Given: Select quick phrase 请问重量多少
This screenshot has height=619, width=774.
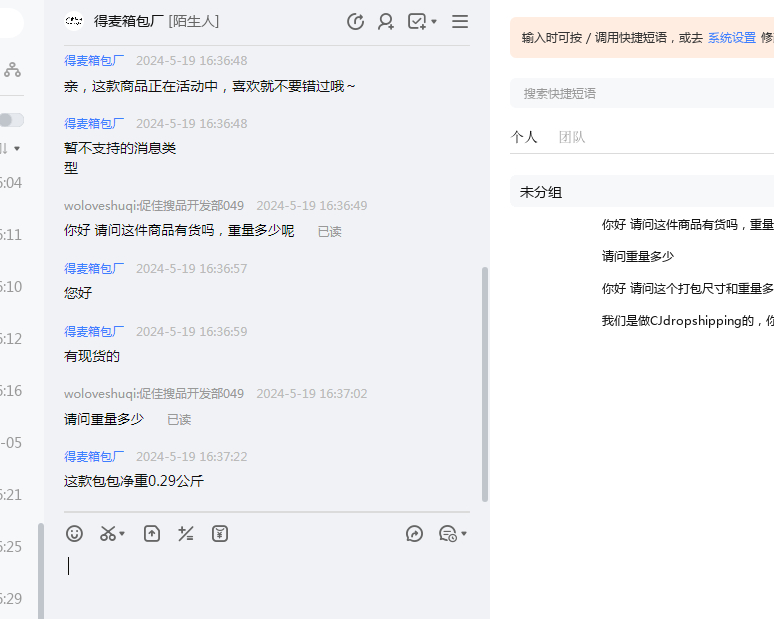Looking at the screenshot, I should pyautogui.click(x=638, y=256).
